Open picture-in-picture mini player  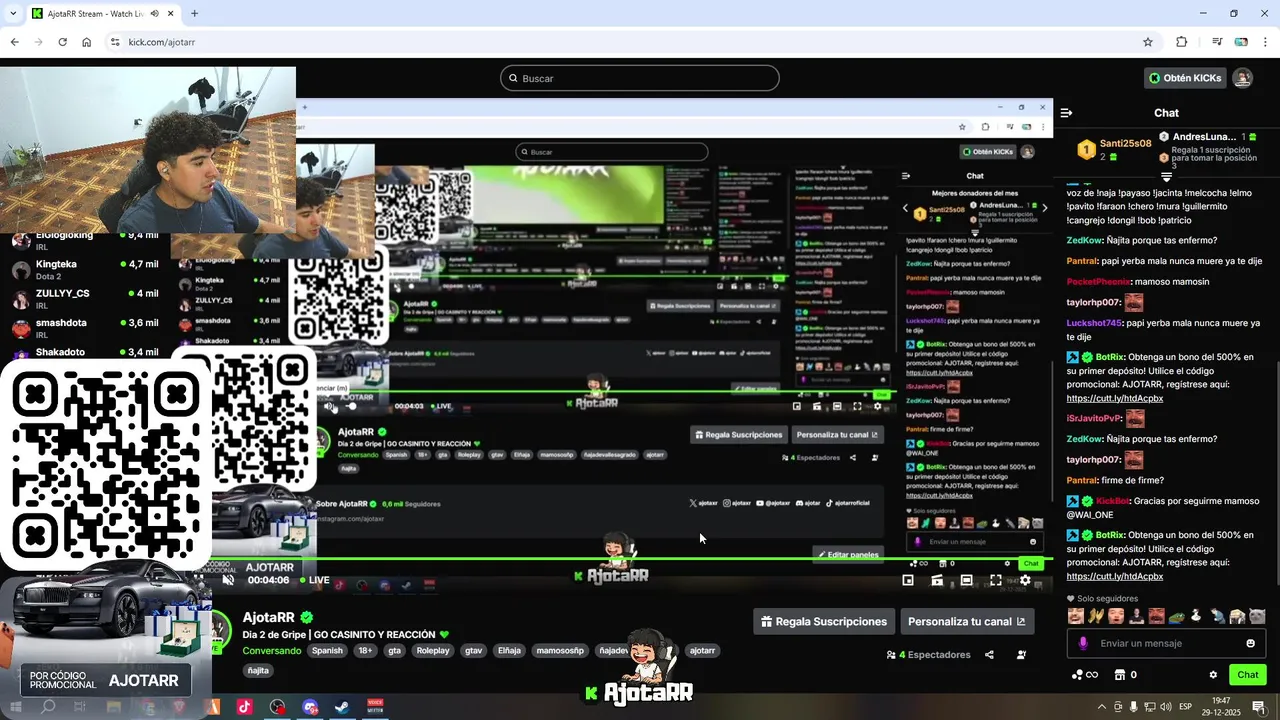908,580
